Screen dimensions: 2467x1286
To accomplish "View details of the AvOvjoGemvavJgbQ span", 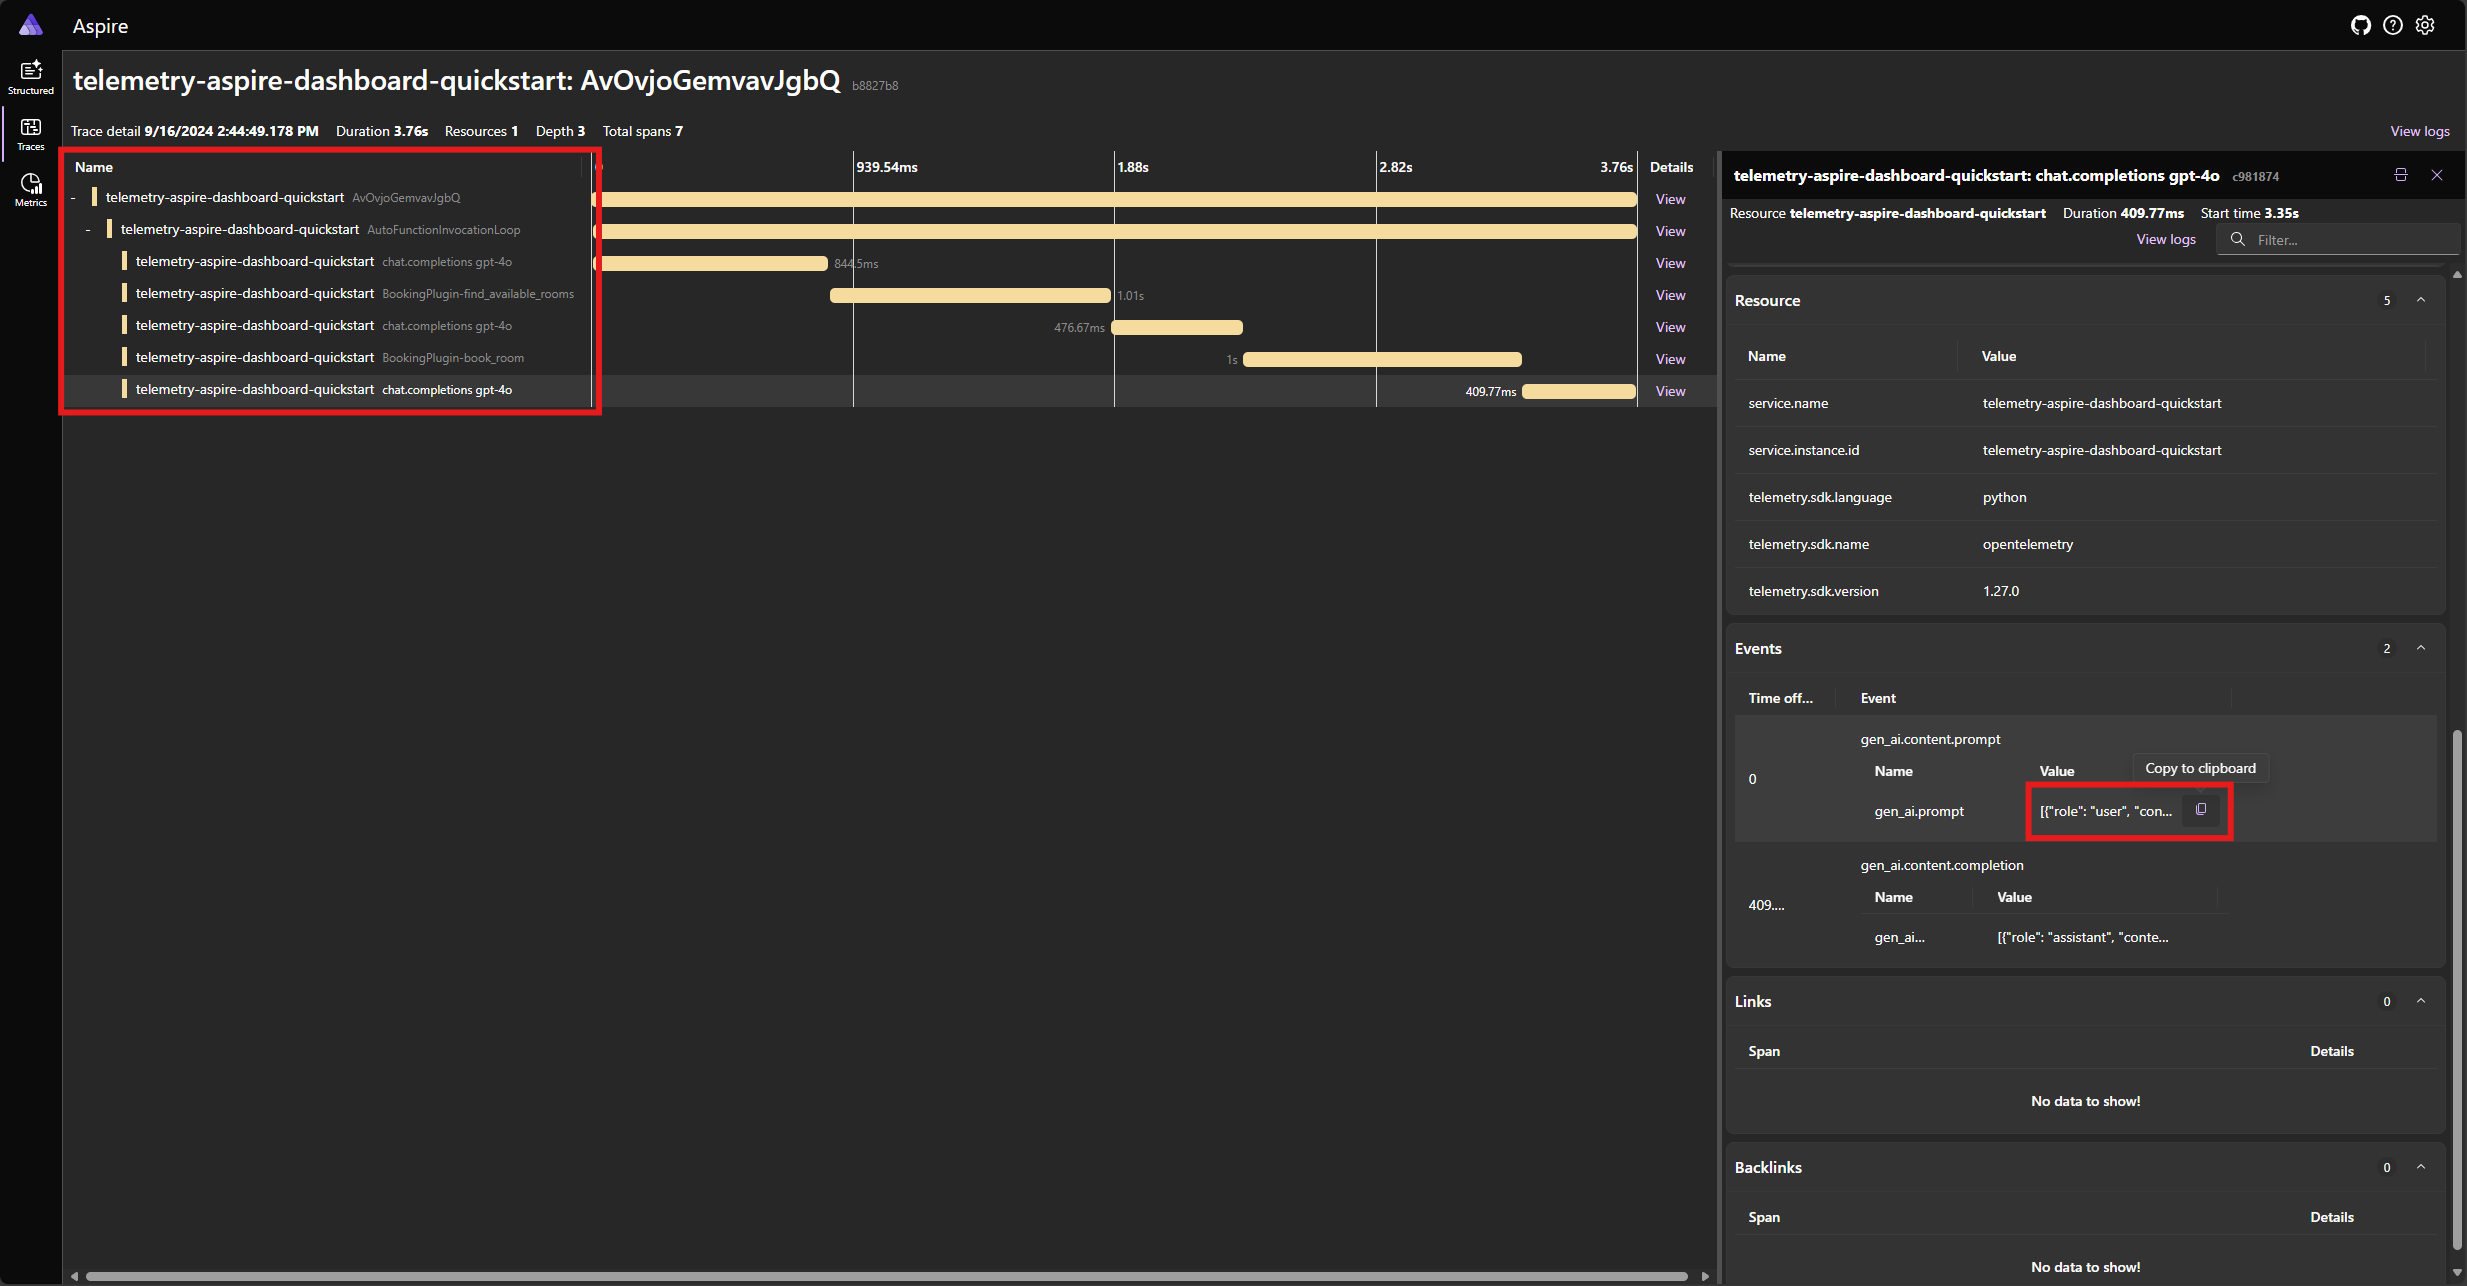I will 1670,199.
